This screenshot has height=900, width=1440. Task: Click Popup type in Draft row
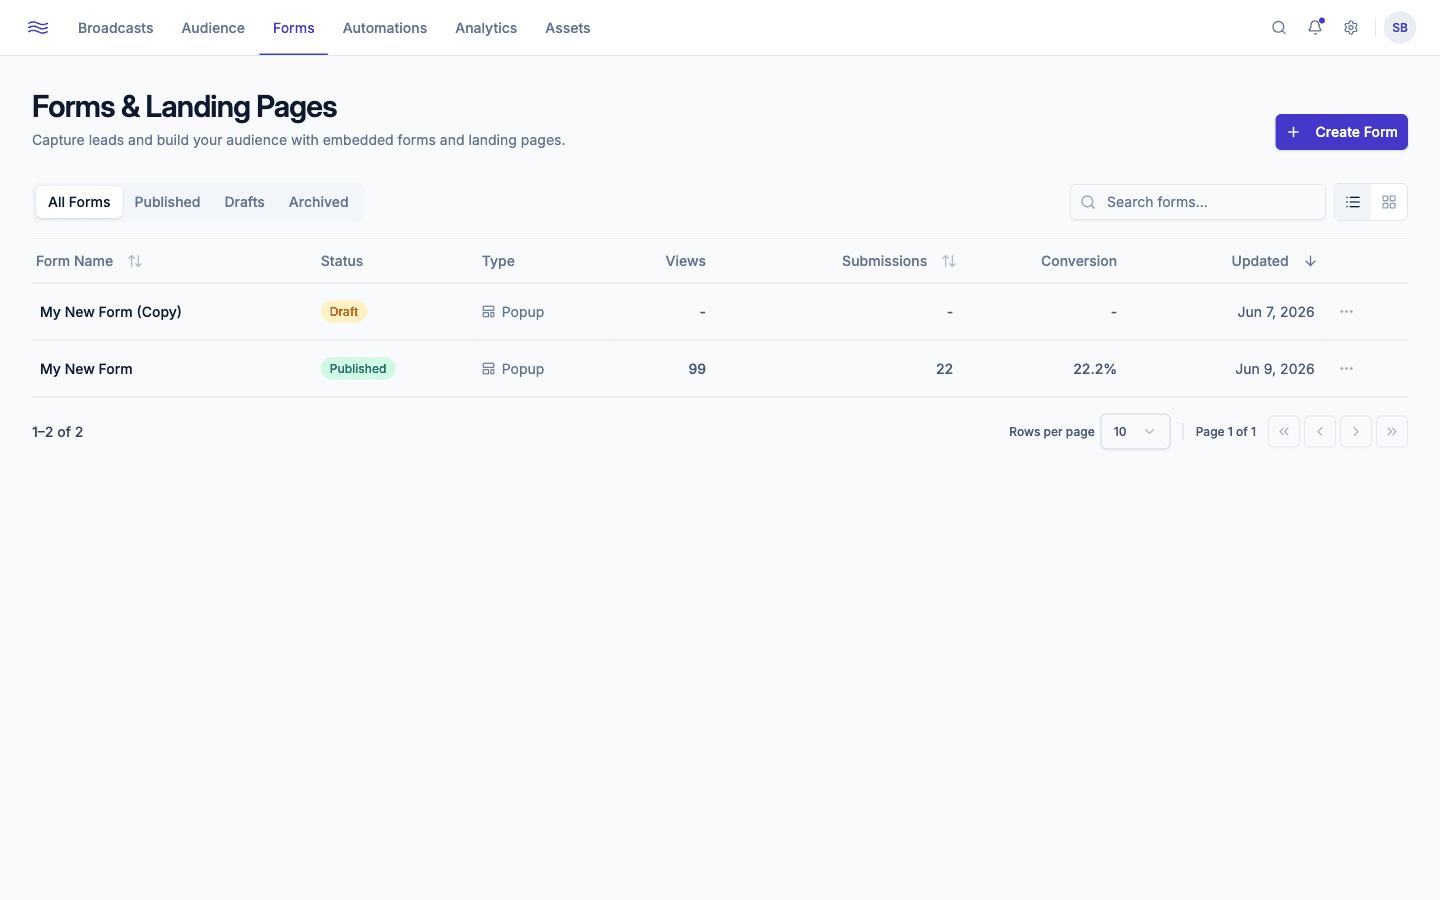pyautogui.click(x=513, y=312)
